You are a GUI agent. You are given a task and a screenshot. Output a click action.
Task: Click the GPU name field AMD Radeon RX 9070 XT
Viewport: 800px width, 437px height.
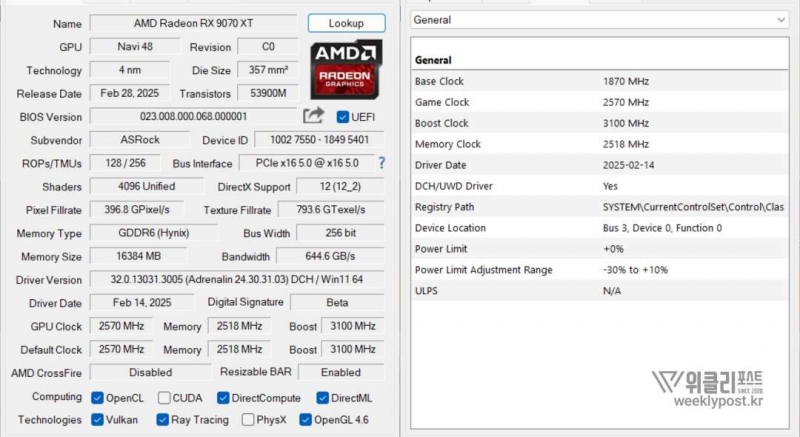[x=193, y=23]
